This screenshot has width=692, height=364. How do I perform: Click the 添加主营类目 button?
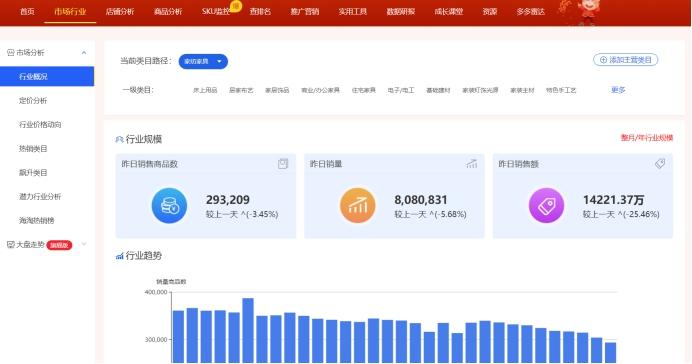point(625,60)
